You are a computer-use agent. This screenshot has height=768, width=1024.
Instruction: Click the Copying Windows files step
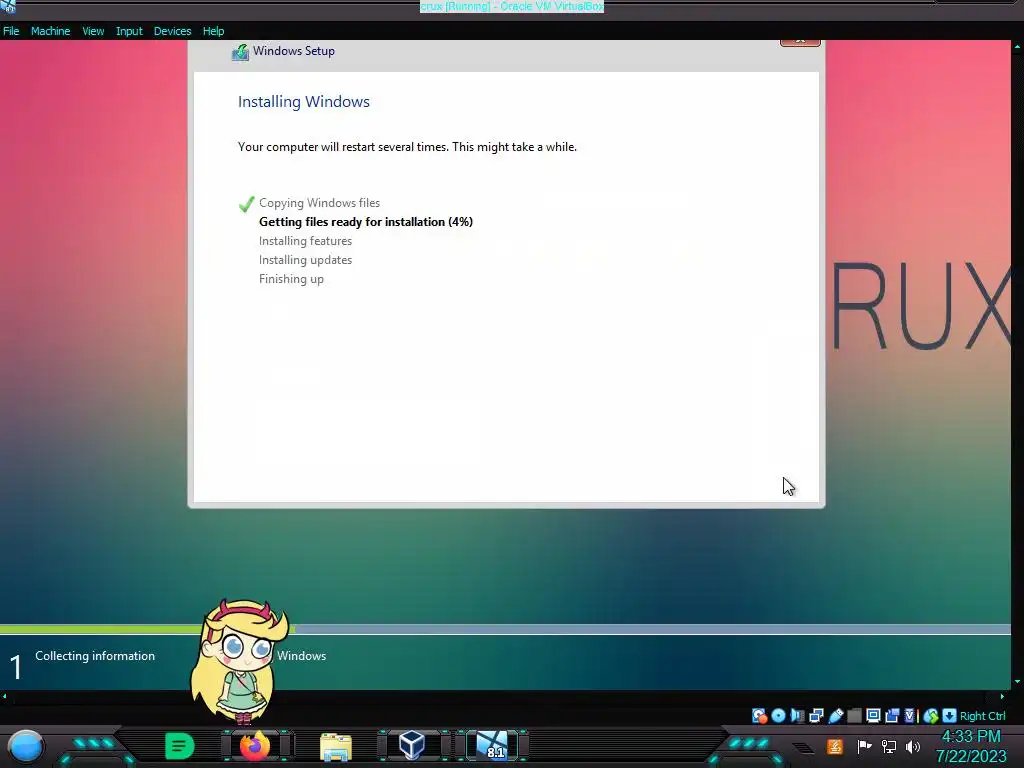click(x=319, y=203)
